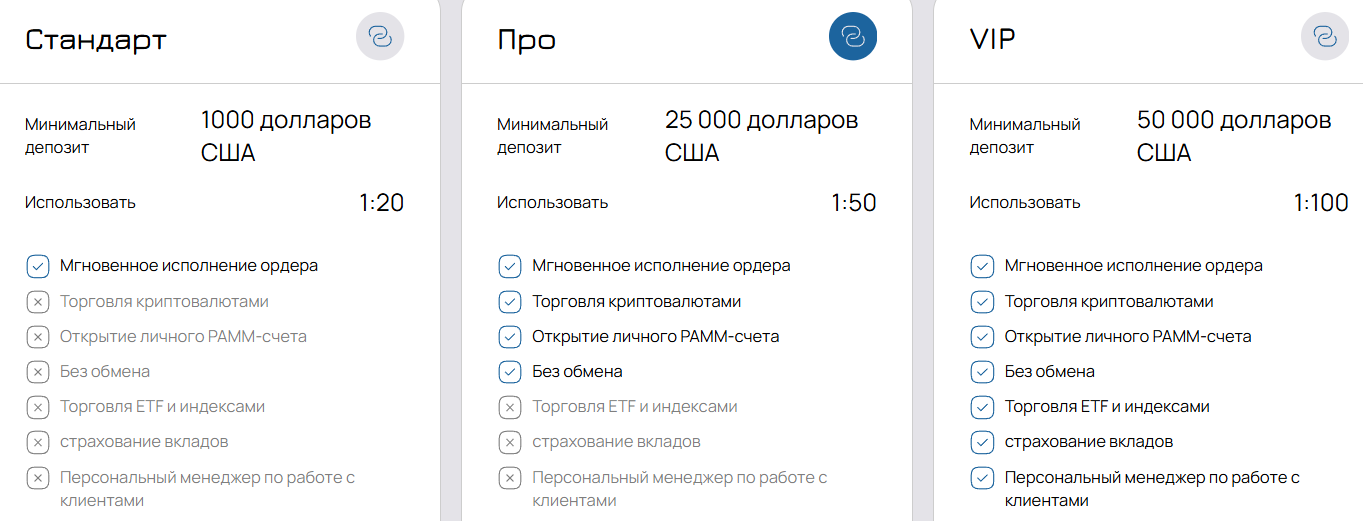The height and width of the screenshot is (521, 1363).
Task: Click Открытие личного PAMM-счета text in VIP
Action: click(x=1128, y=337)
